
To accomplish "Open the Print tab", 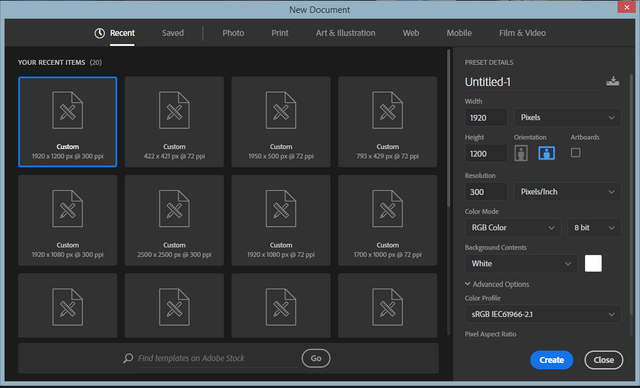I will pyautogui.click(x=280, y=33).
